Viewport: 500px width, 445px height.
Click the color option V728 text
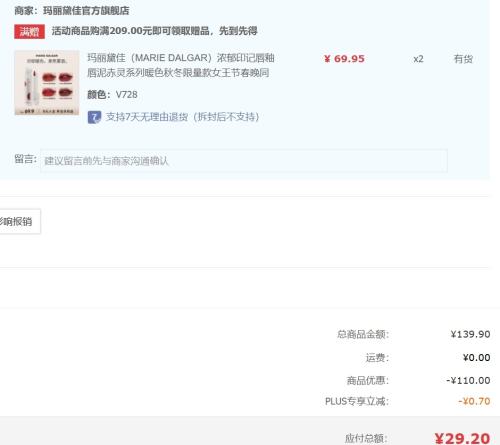[x=126, y=95]
